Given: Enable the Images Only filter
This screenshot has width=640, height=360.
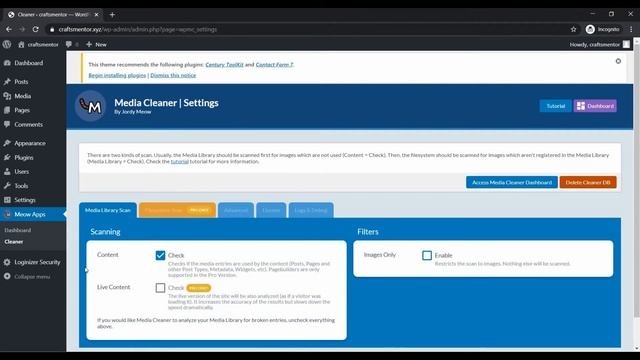Looking at the screenshot, I should point(427,255).
